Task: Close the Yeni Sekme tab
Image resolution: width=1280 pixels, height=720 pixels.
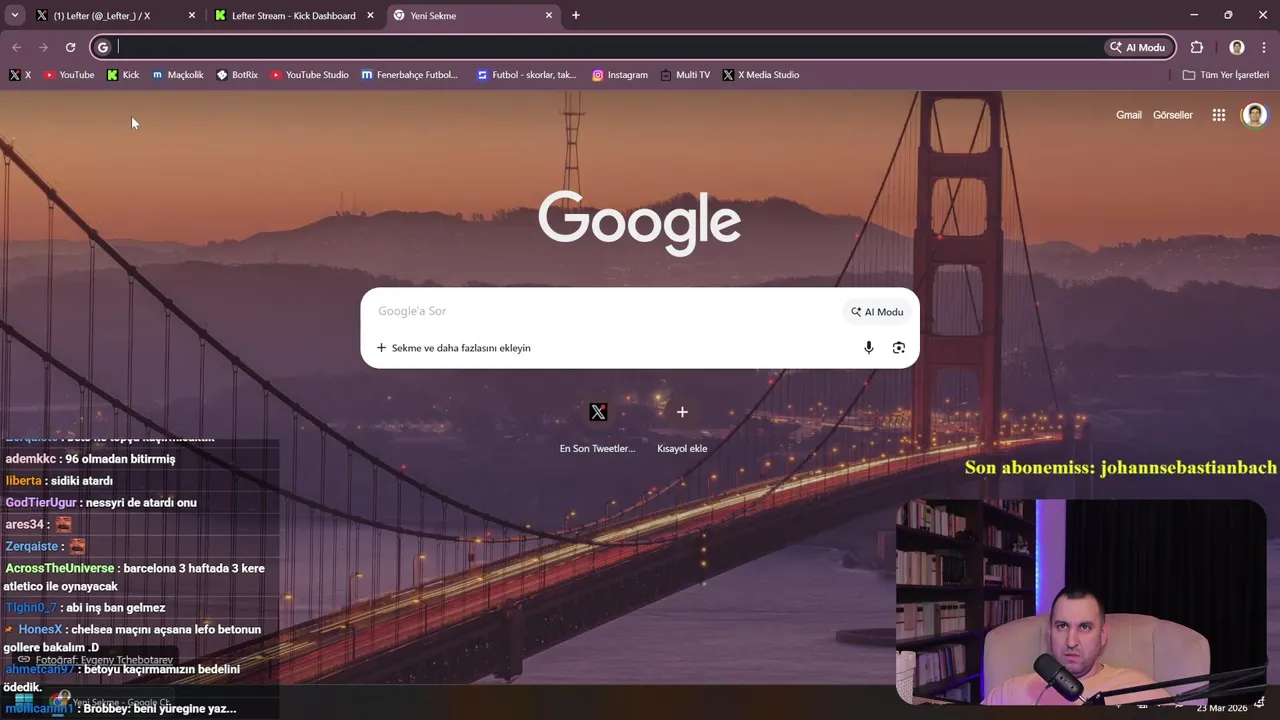Action: tap(549, 15)
